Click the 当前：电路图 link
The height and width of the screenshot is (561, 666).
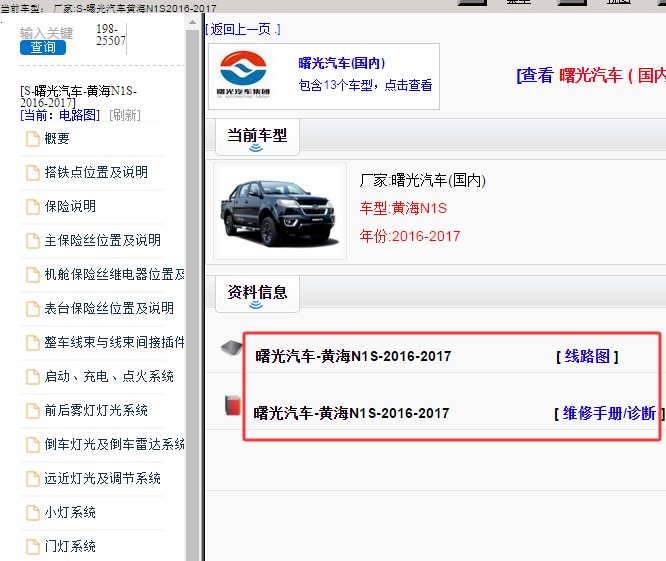[x=60, y=115]
